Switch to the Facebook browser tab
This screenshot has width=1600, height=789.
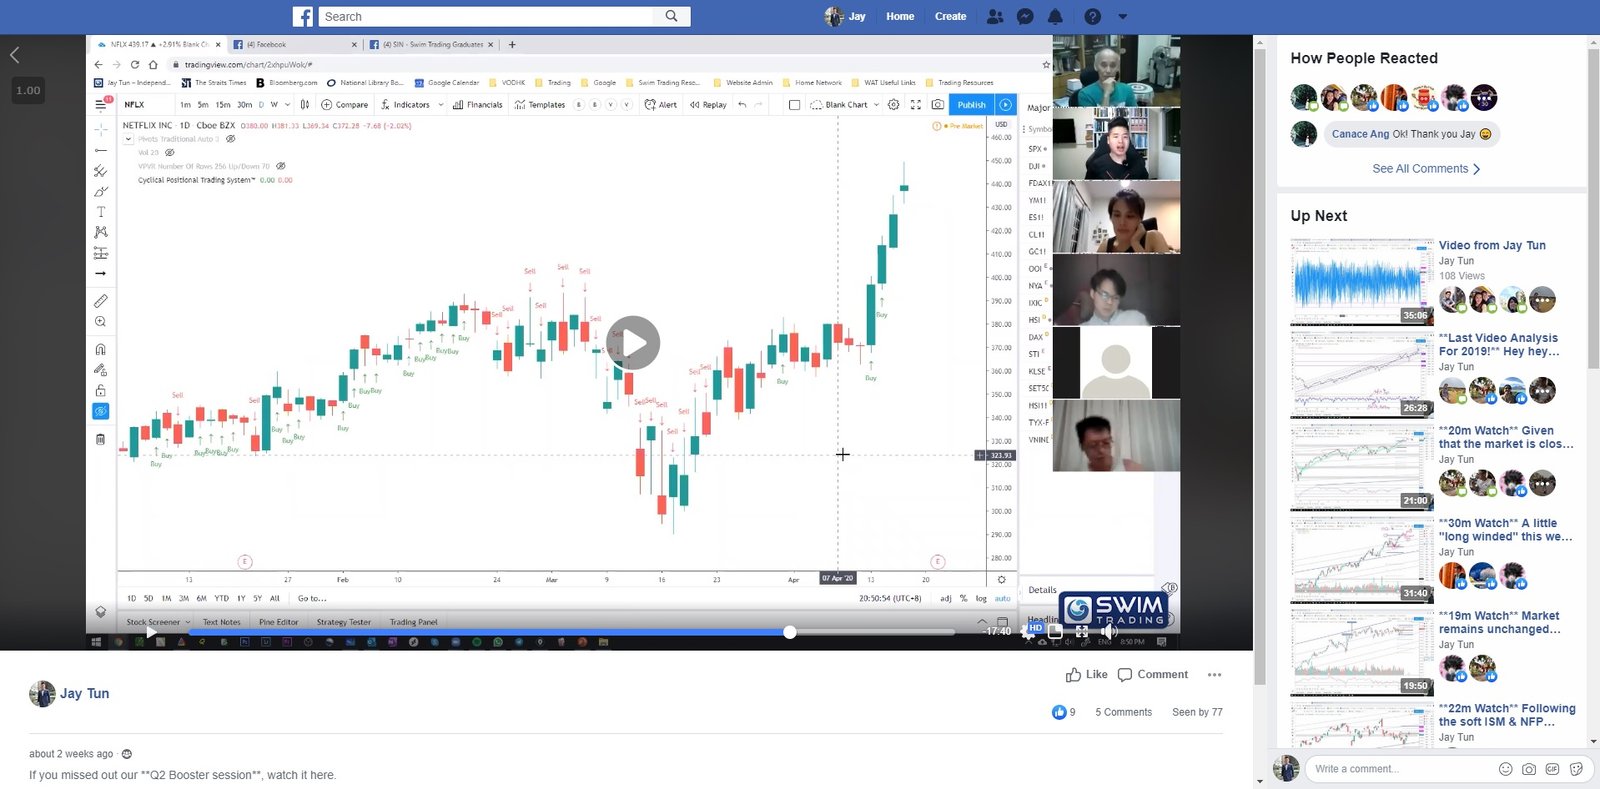294,45
